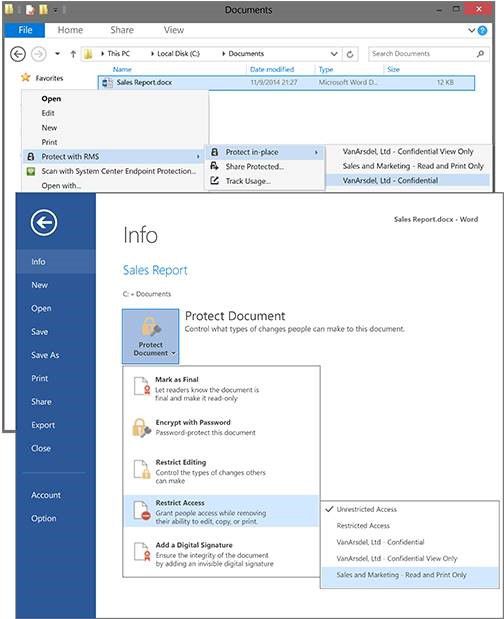Viewport: 504px width, 619px height.
Task: Expand the ribbon chevron
Action: coord(472,30)
